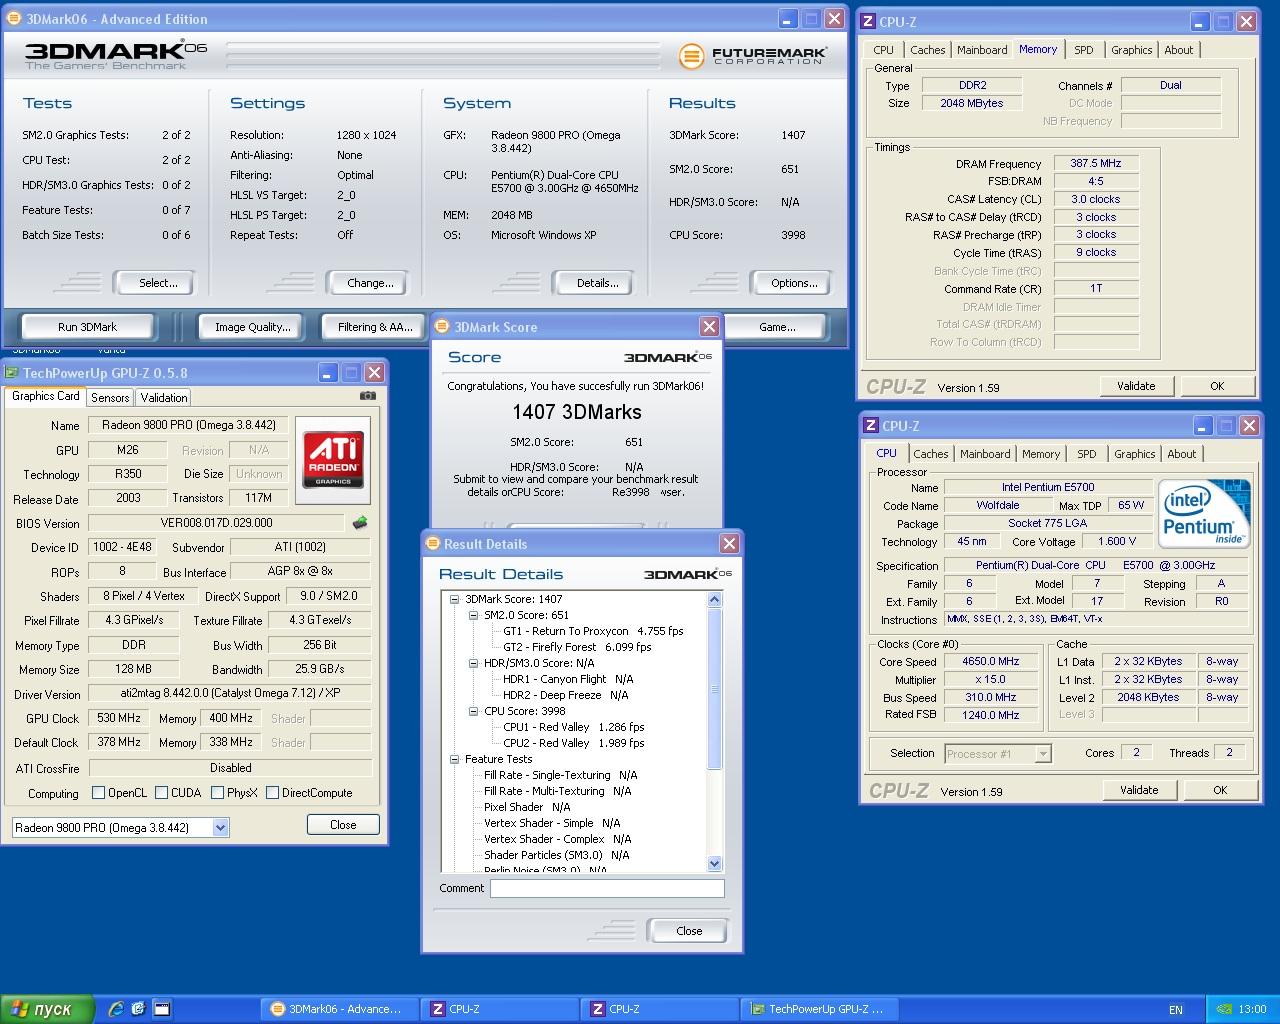Open Internet Explorer from quick launch
This screenshot has height=1024, width=1280.
click(116, 1009)
